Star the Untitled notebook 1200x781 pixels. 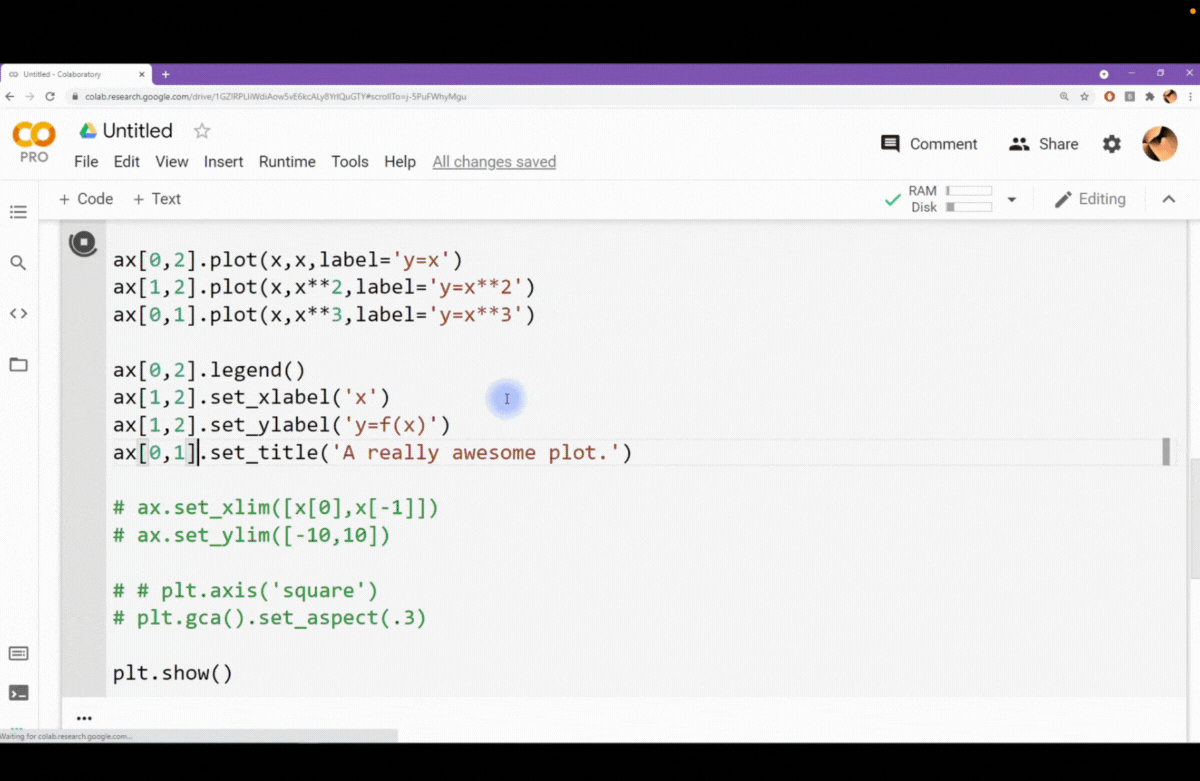[x=202, y=131]
